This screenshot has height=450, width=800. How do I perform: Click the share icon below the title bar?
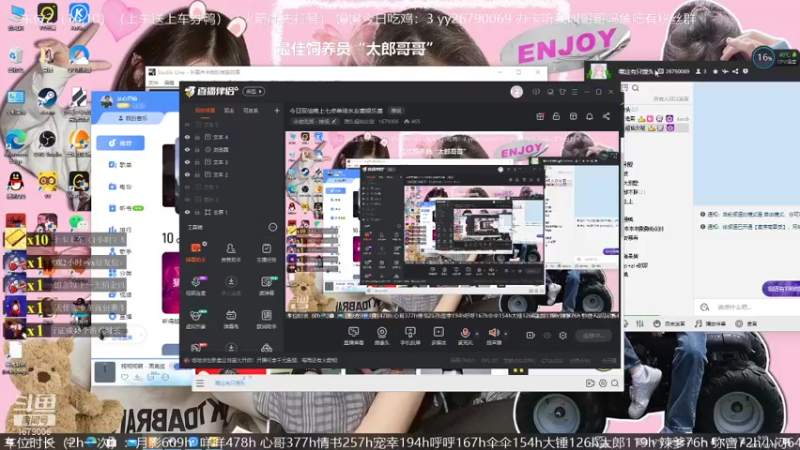pos(606,116)
